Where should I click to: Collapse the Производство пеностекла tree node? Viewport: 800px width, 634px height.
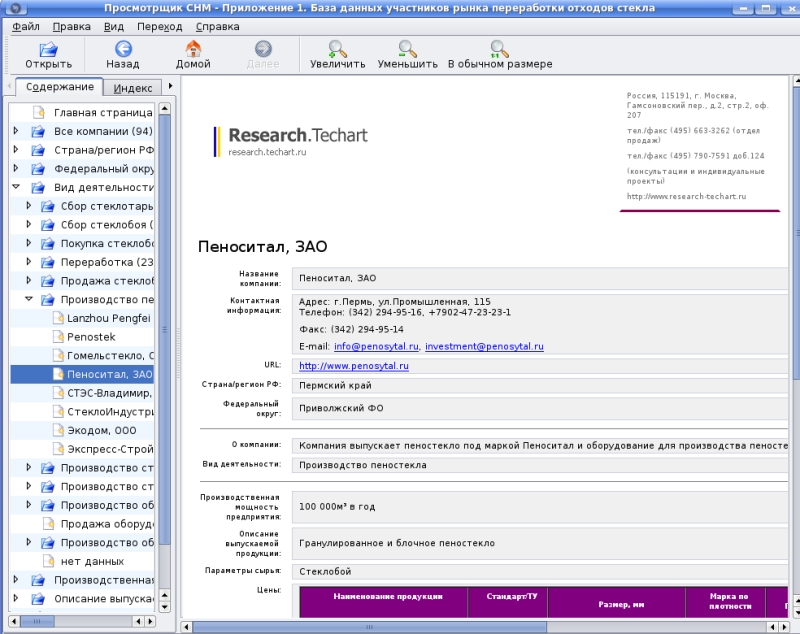(29, 299)
